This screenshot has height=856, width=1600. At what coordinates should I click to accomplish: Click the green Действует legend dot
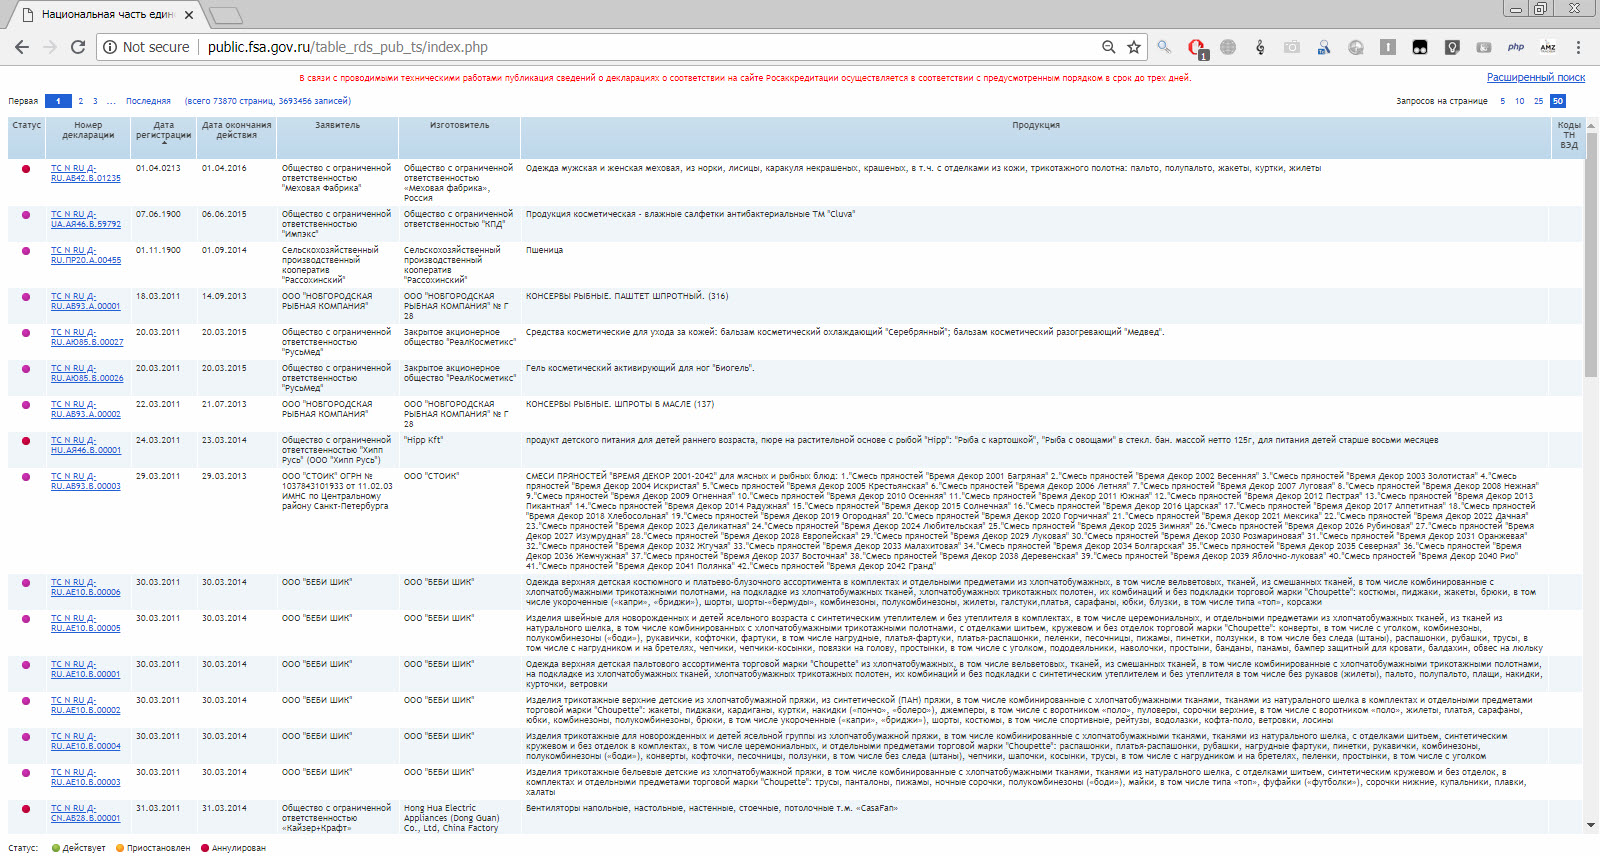[56, 848]
